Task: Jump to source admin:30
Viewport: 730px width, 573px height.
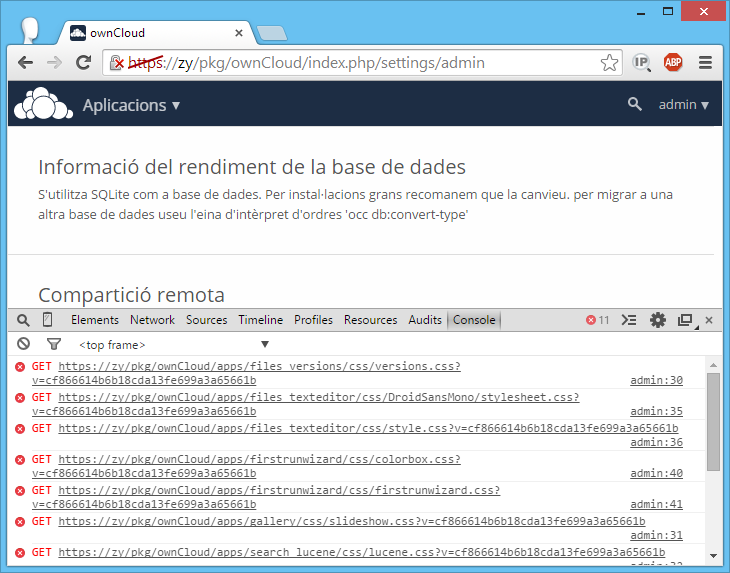Action: click(x=656, y=380)
